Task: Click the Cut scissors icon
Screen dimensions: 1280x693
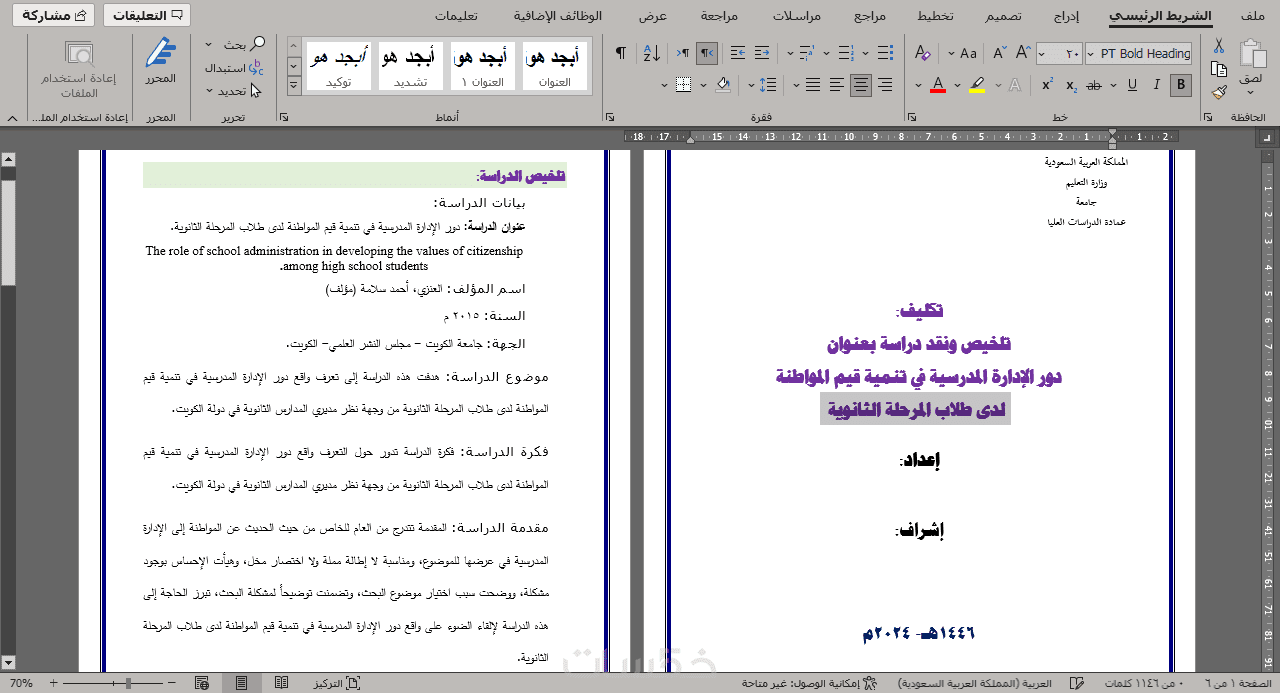Action: [1218, 46]
